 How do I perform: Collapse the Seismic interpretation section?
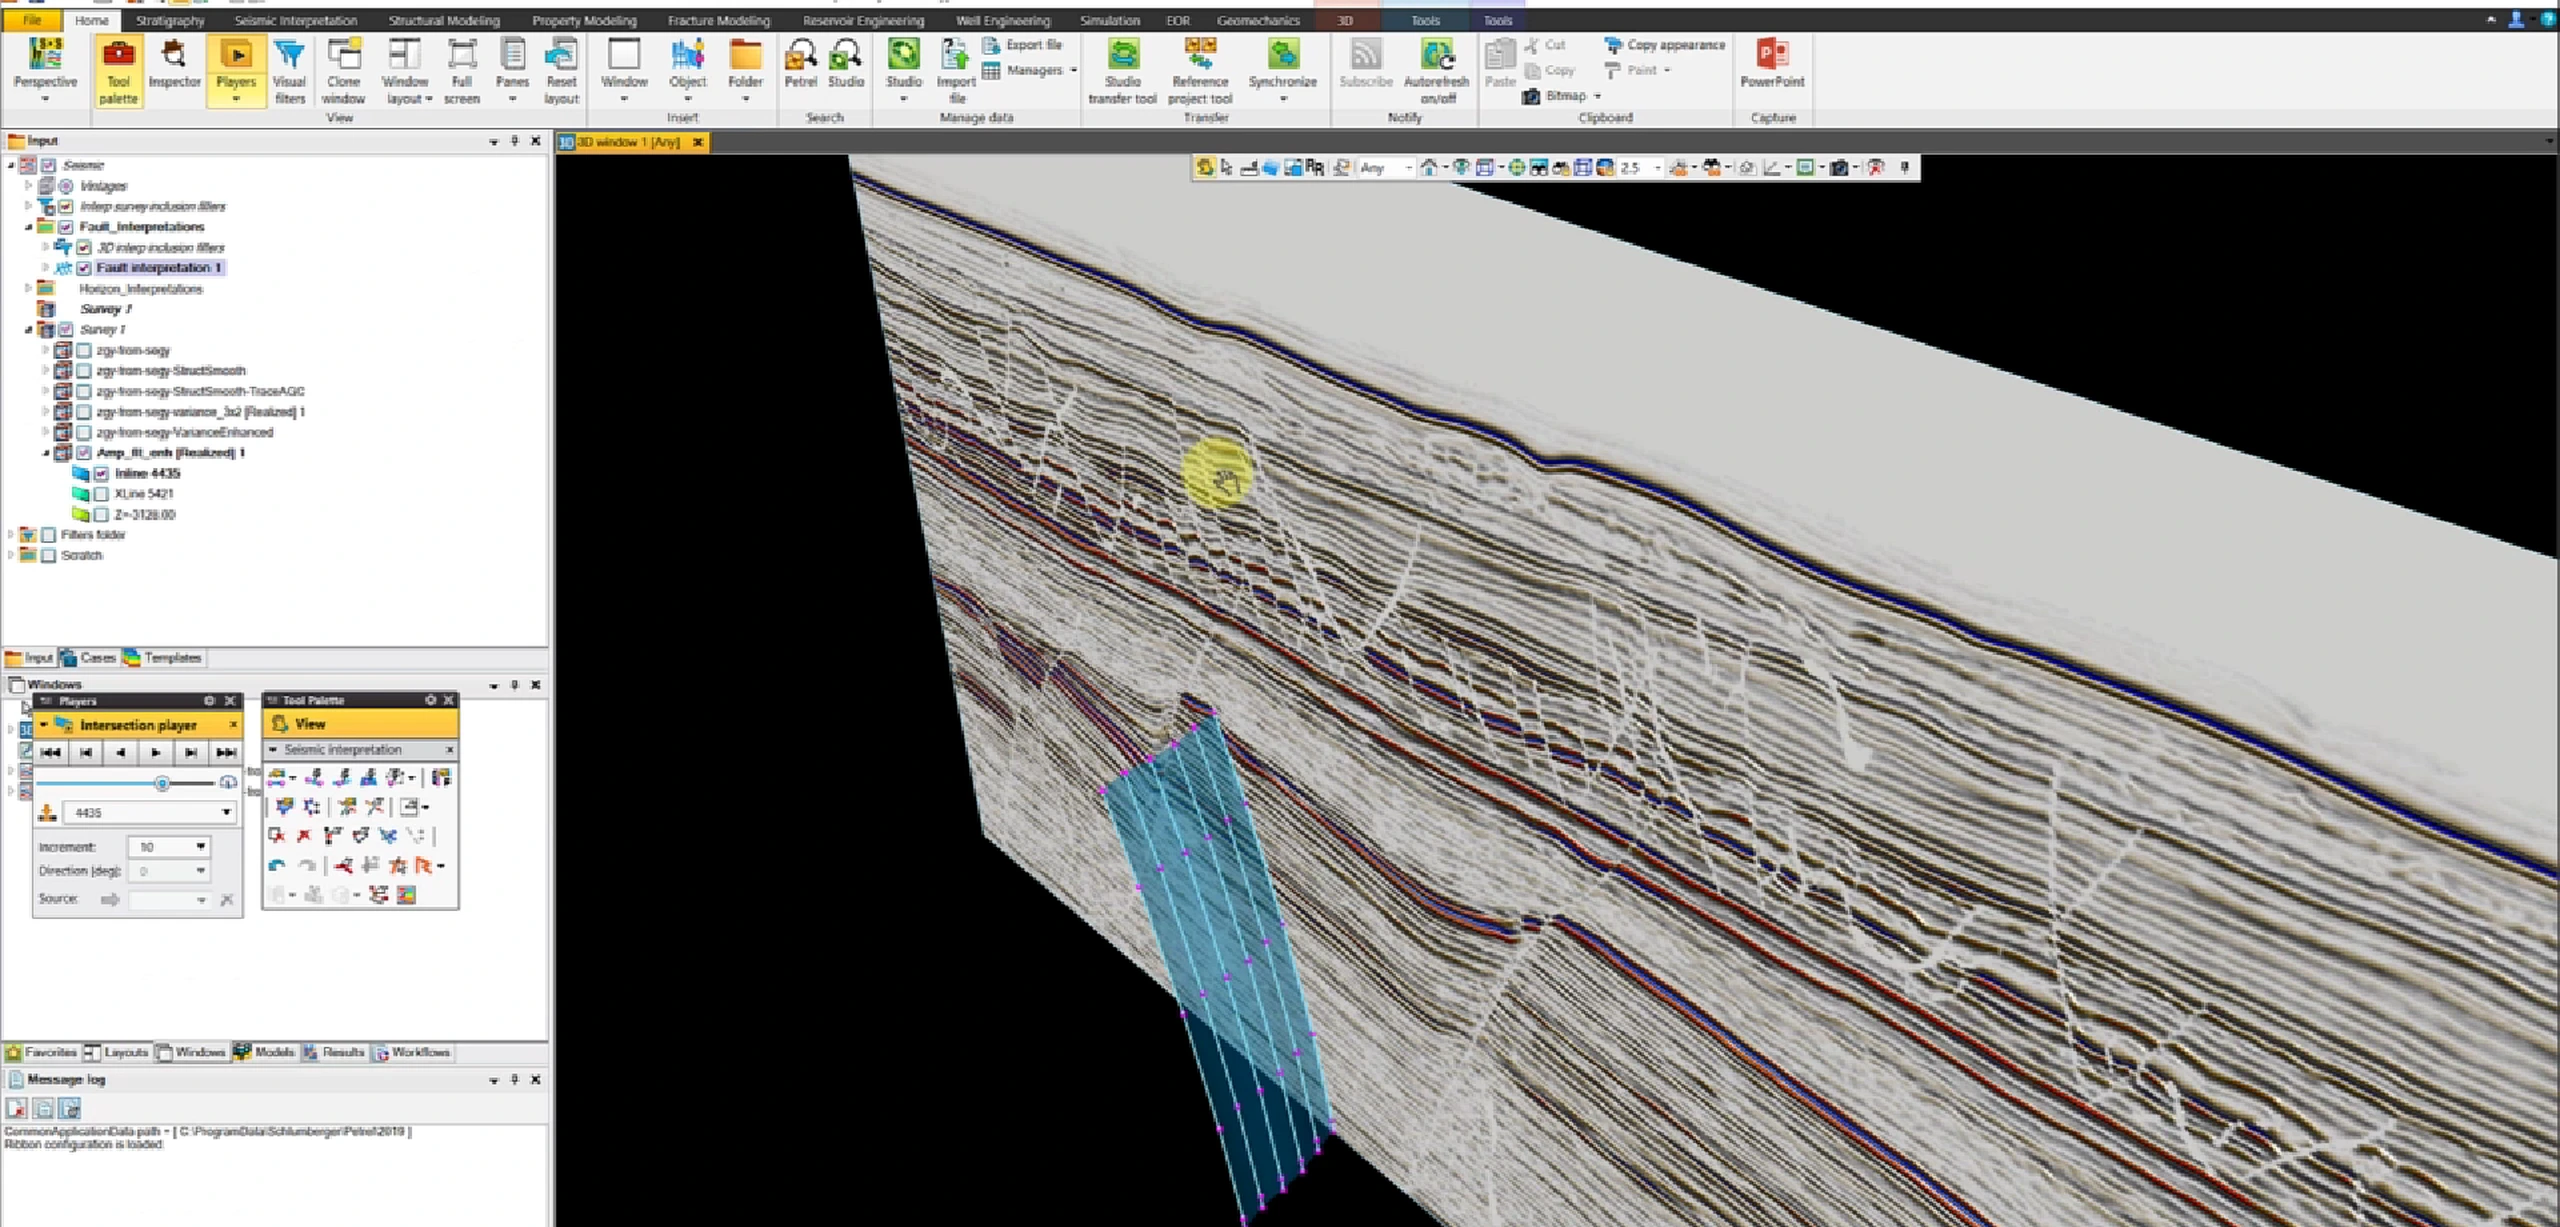(x=273, y=750)
